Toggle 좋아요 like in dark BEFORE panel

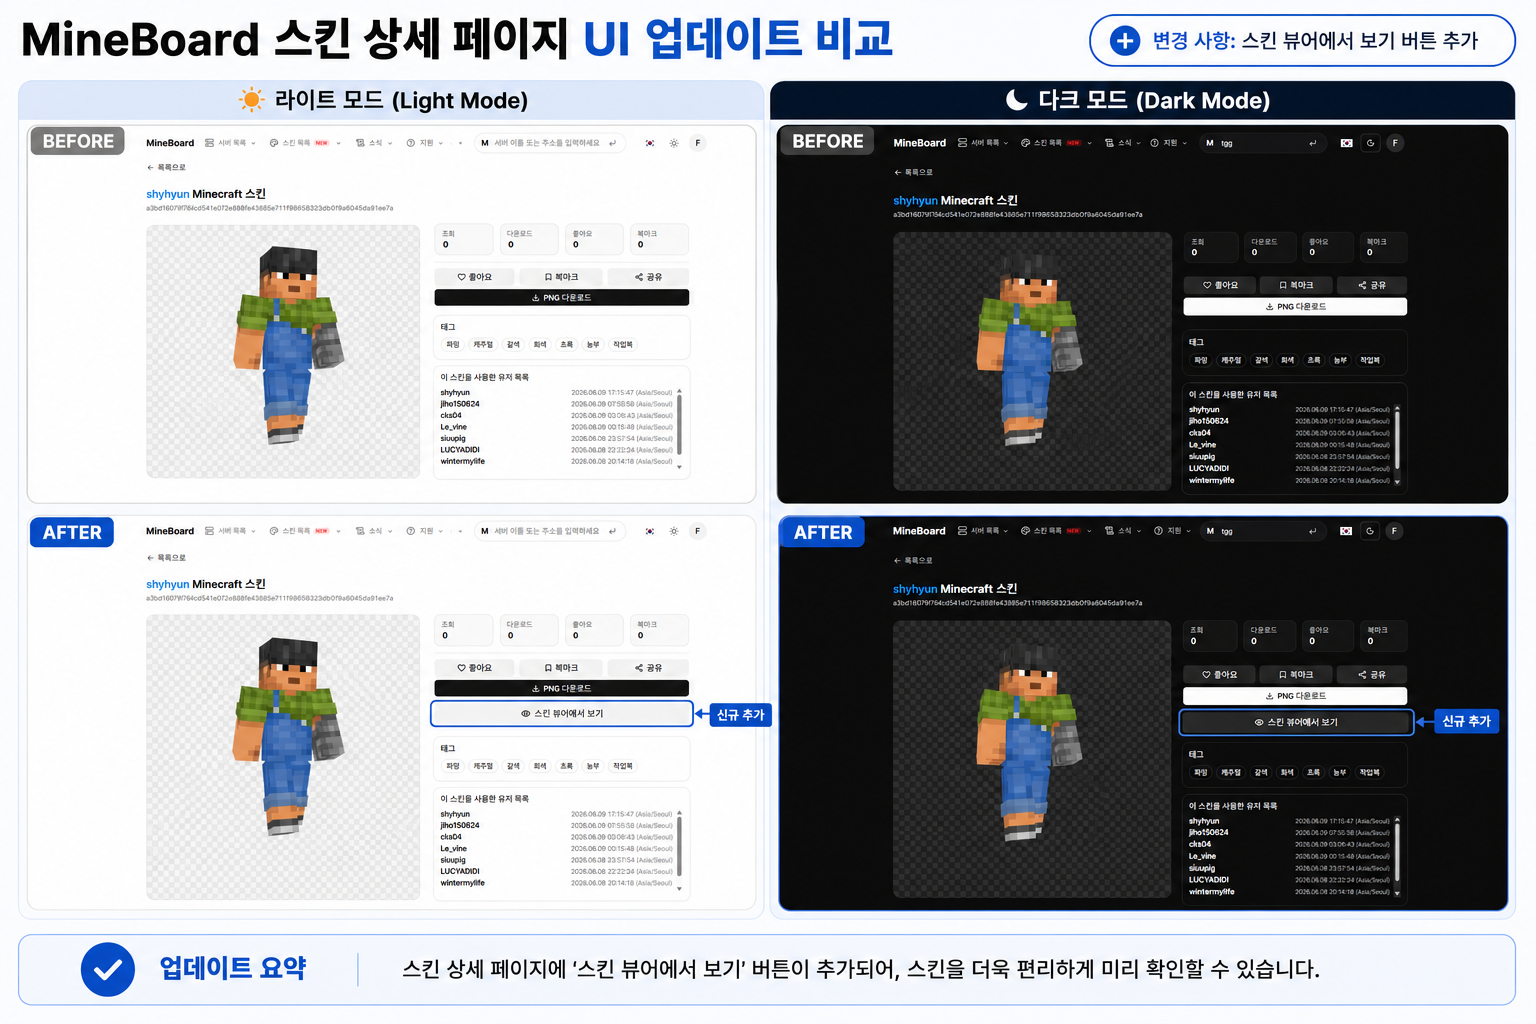click(x=1220, y=286)
